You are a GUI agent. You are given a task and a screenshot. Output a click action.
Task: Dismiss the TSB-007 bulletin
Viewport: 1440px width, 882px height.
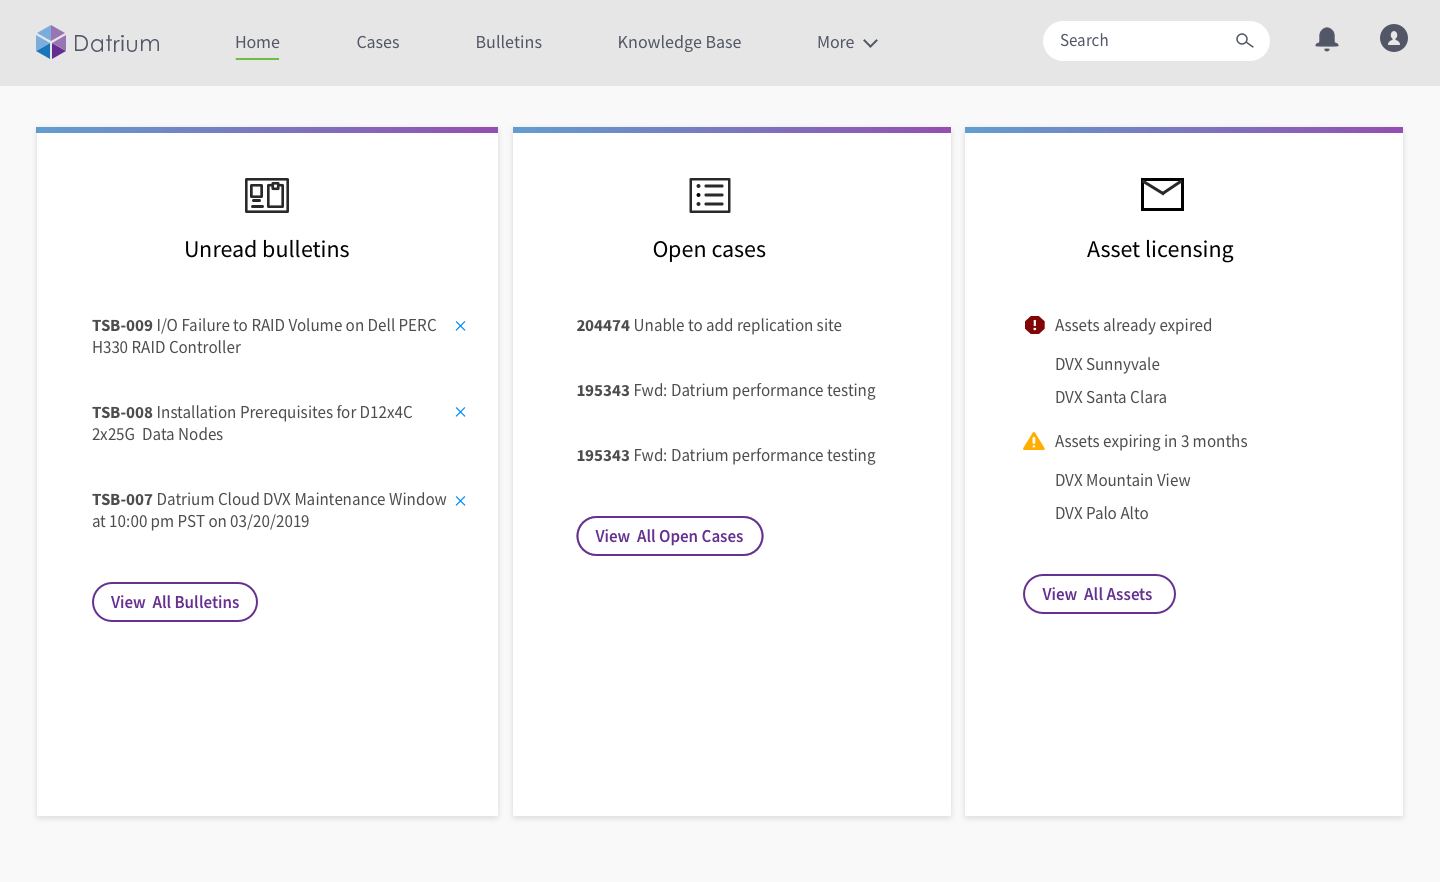point(460,501)
